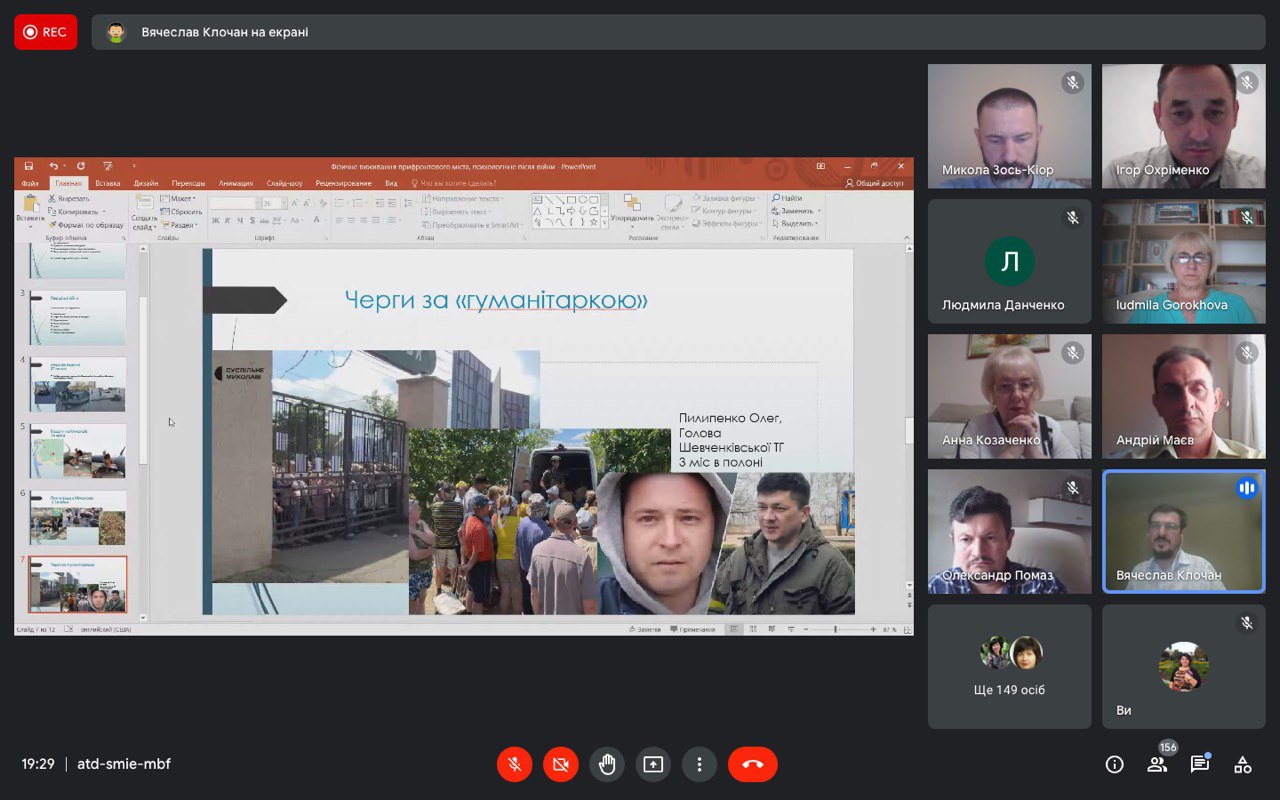
Task: Open the Заменить replace dropdown
Action: coord(797,211)
